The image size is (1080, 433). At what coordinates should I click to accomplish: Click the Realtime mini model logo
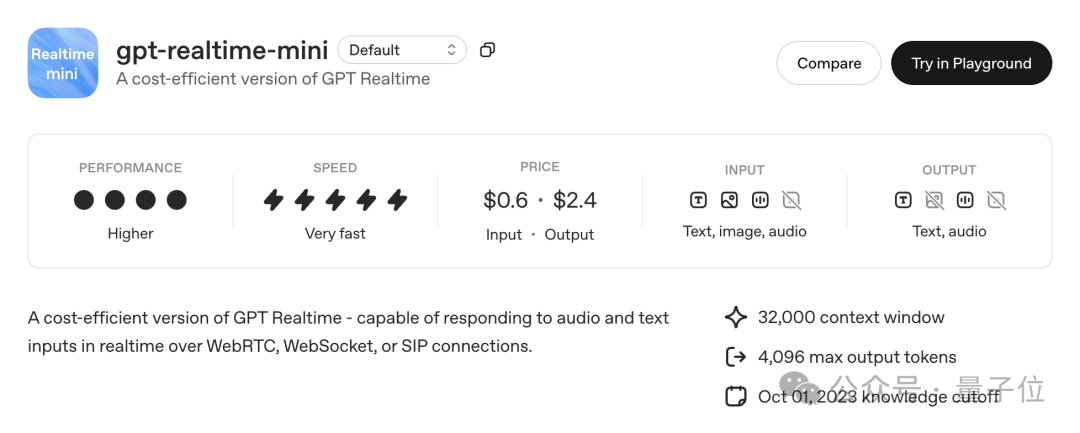tap(63, 63)
